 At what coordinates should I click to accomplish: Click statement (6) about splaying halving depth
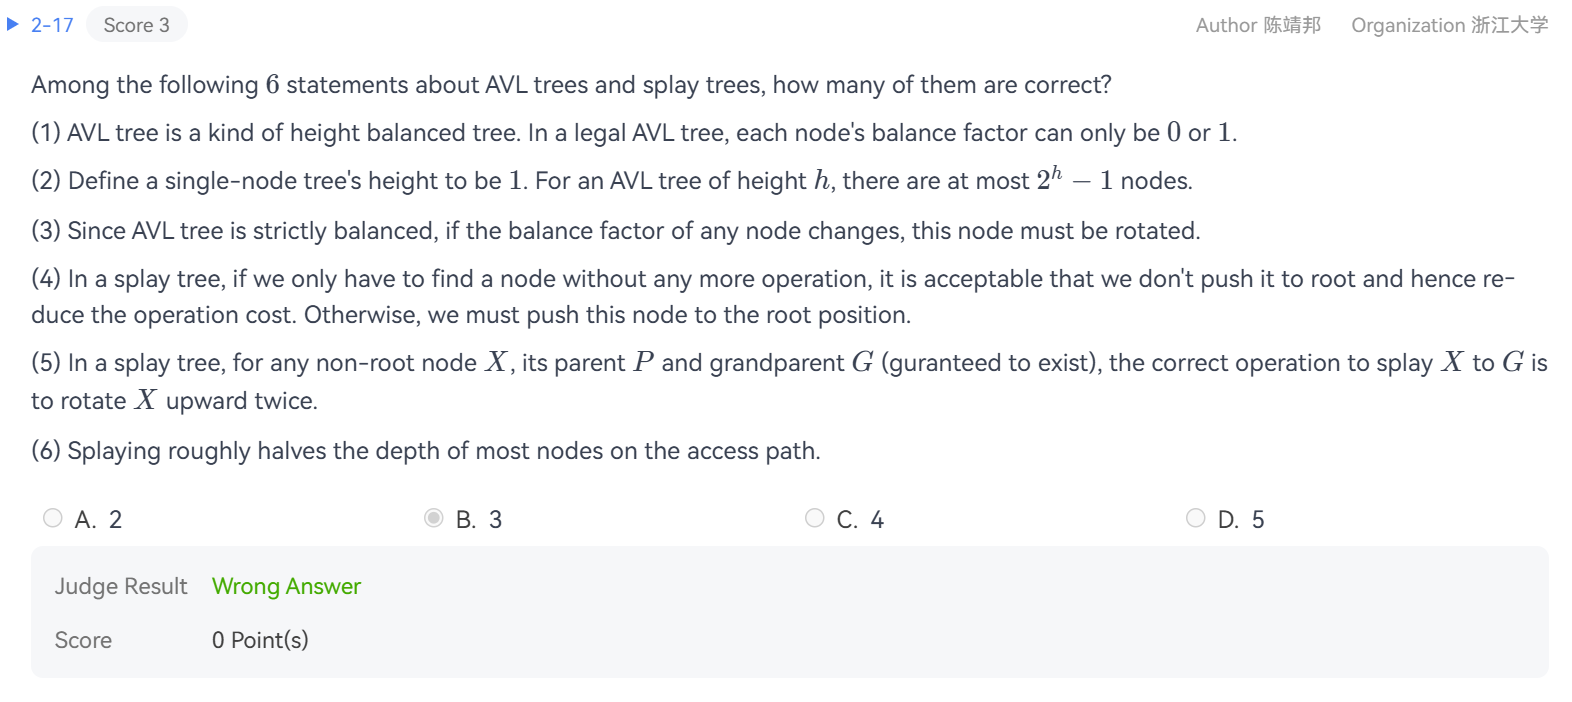coord(425,451)
